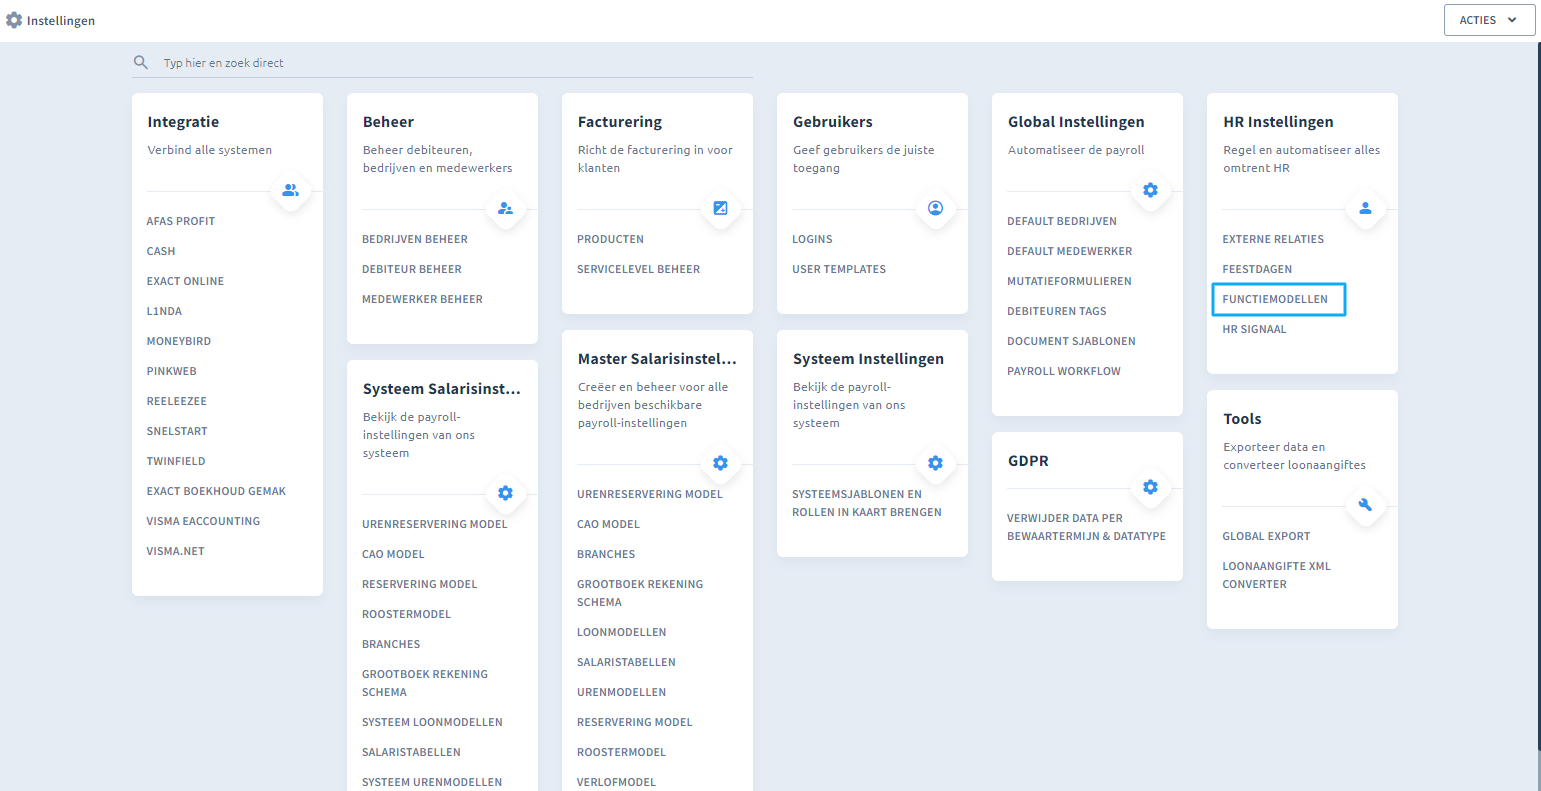Image resolution: width=1541 pixels, height=791 pixels.
Task: Go to MUTATIEFORMULIEREN
Action: pos(1069,281)
